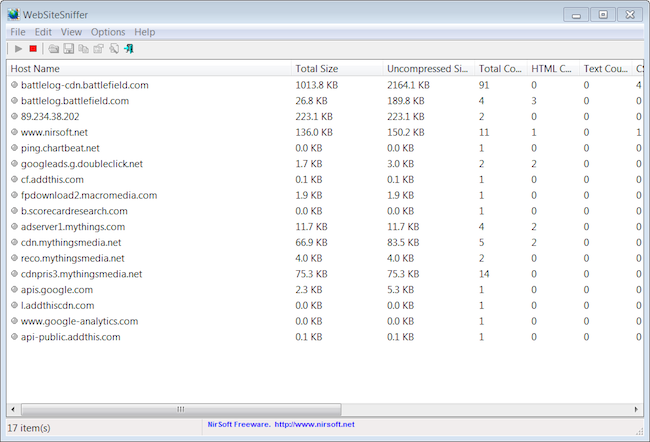
Task: Open the Options menu
Action: pyautogui.click(x=108, y=32)
